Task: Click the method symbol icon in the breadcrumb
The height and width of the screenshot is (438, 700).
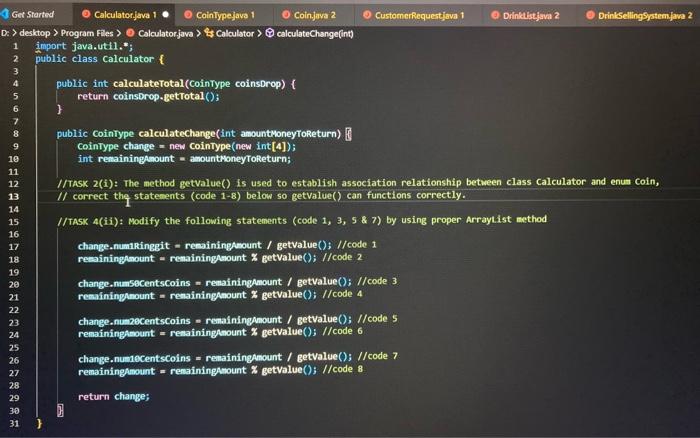Action: [x=270, y=33]
